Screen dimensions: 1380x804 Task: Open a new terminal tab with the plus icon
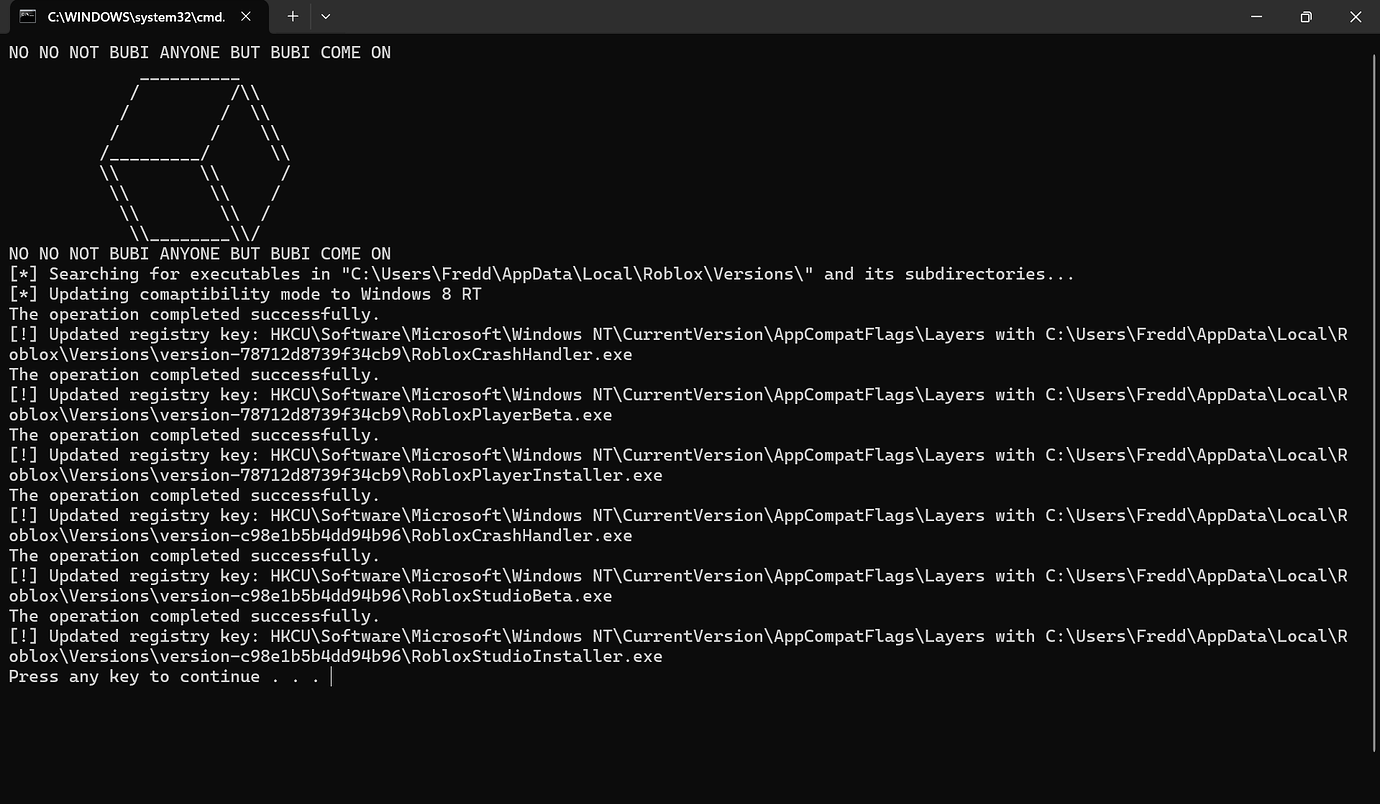pyautogui.click(x=292, y=16)
